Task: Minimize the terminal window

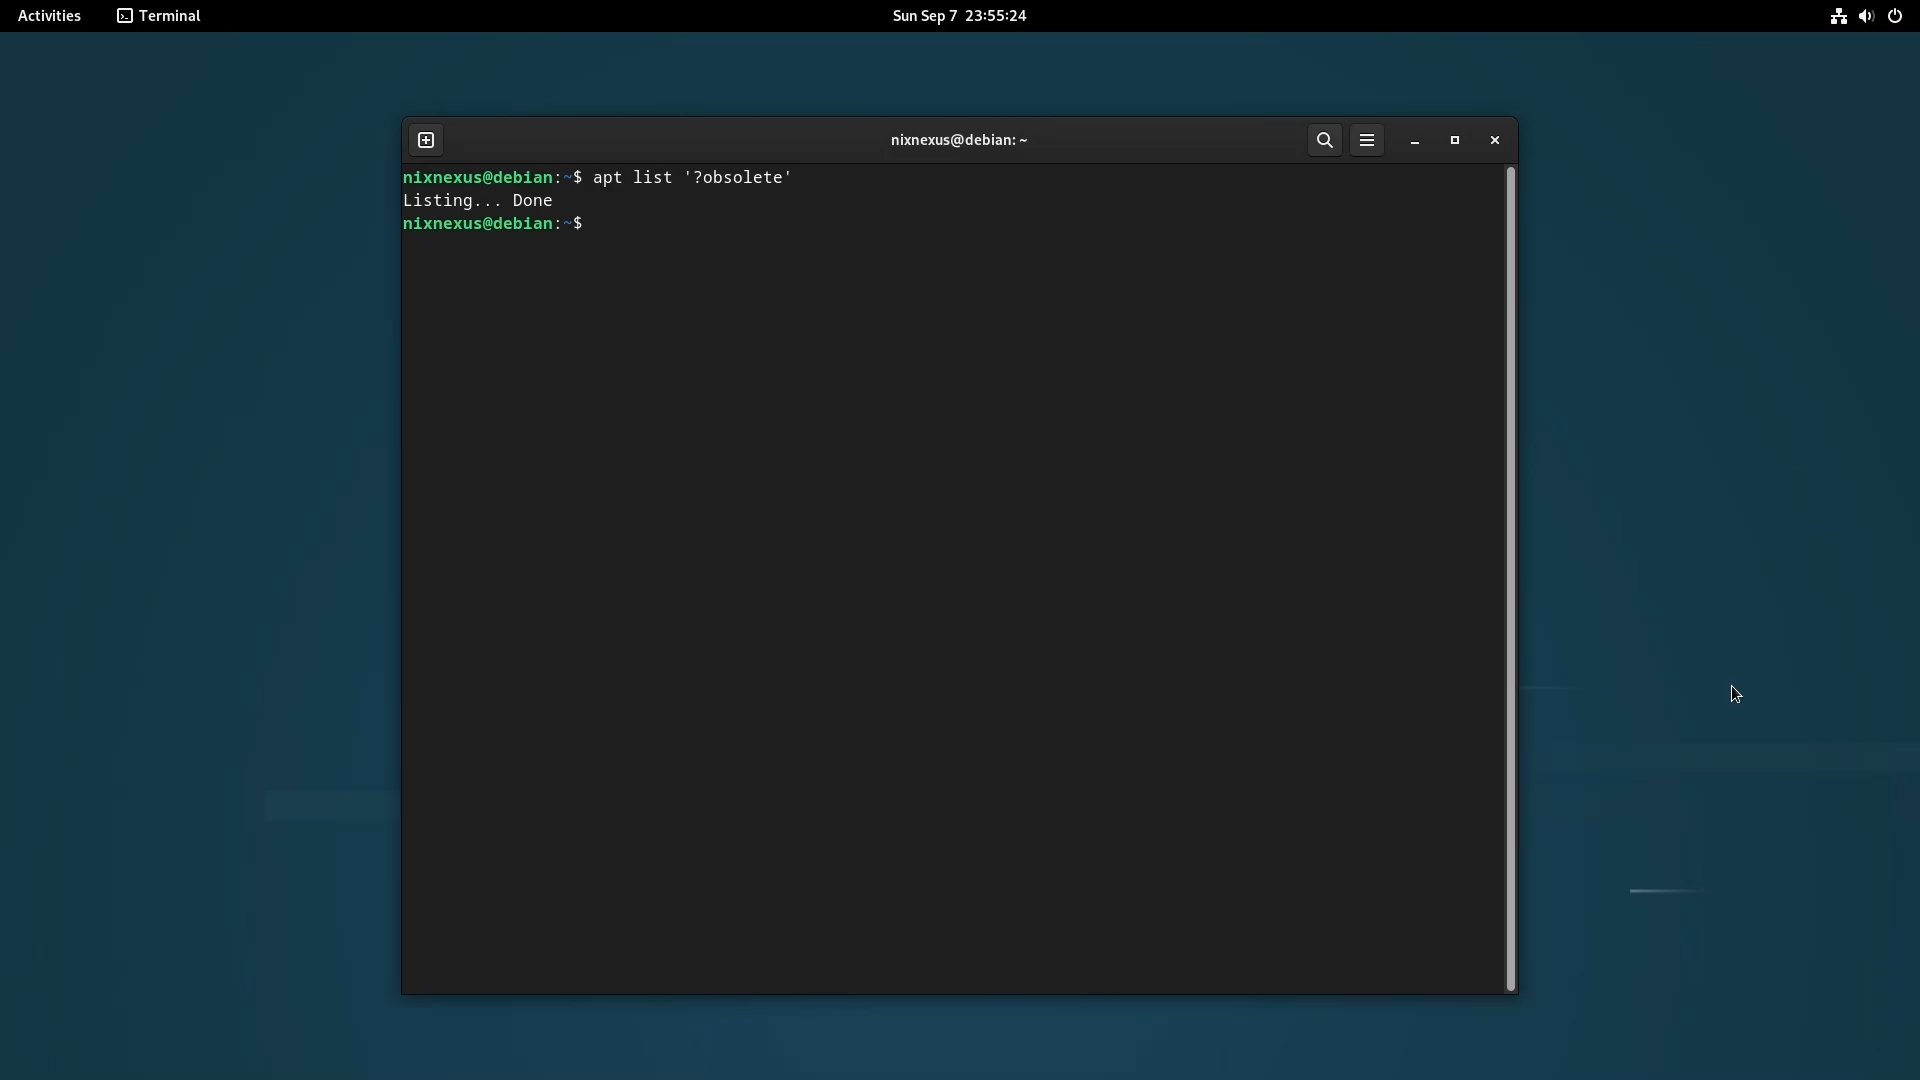Action: point(1415,141)
